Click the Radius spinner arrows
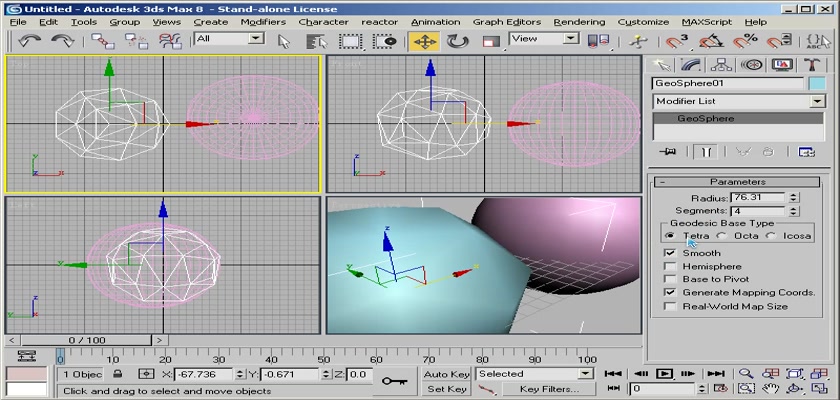This screenshot has width=840, height=400. coord(793,198)
